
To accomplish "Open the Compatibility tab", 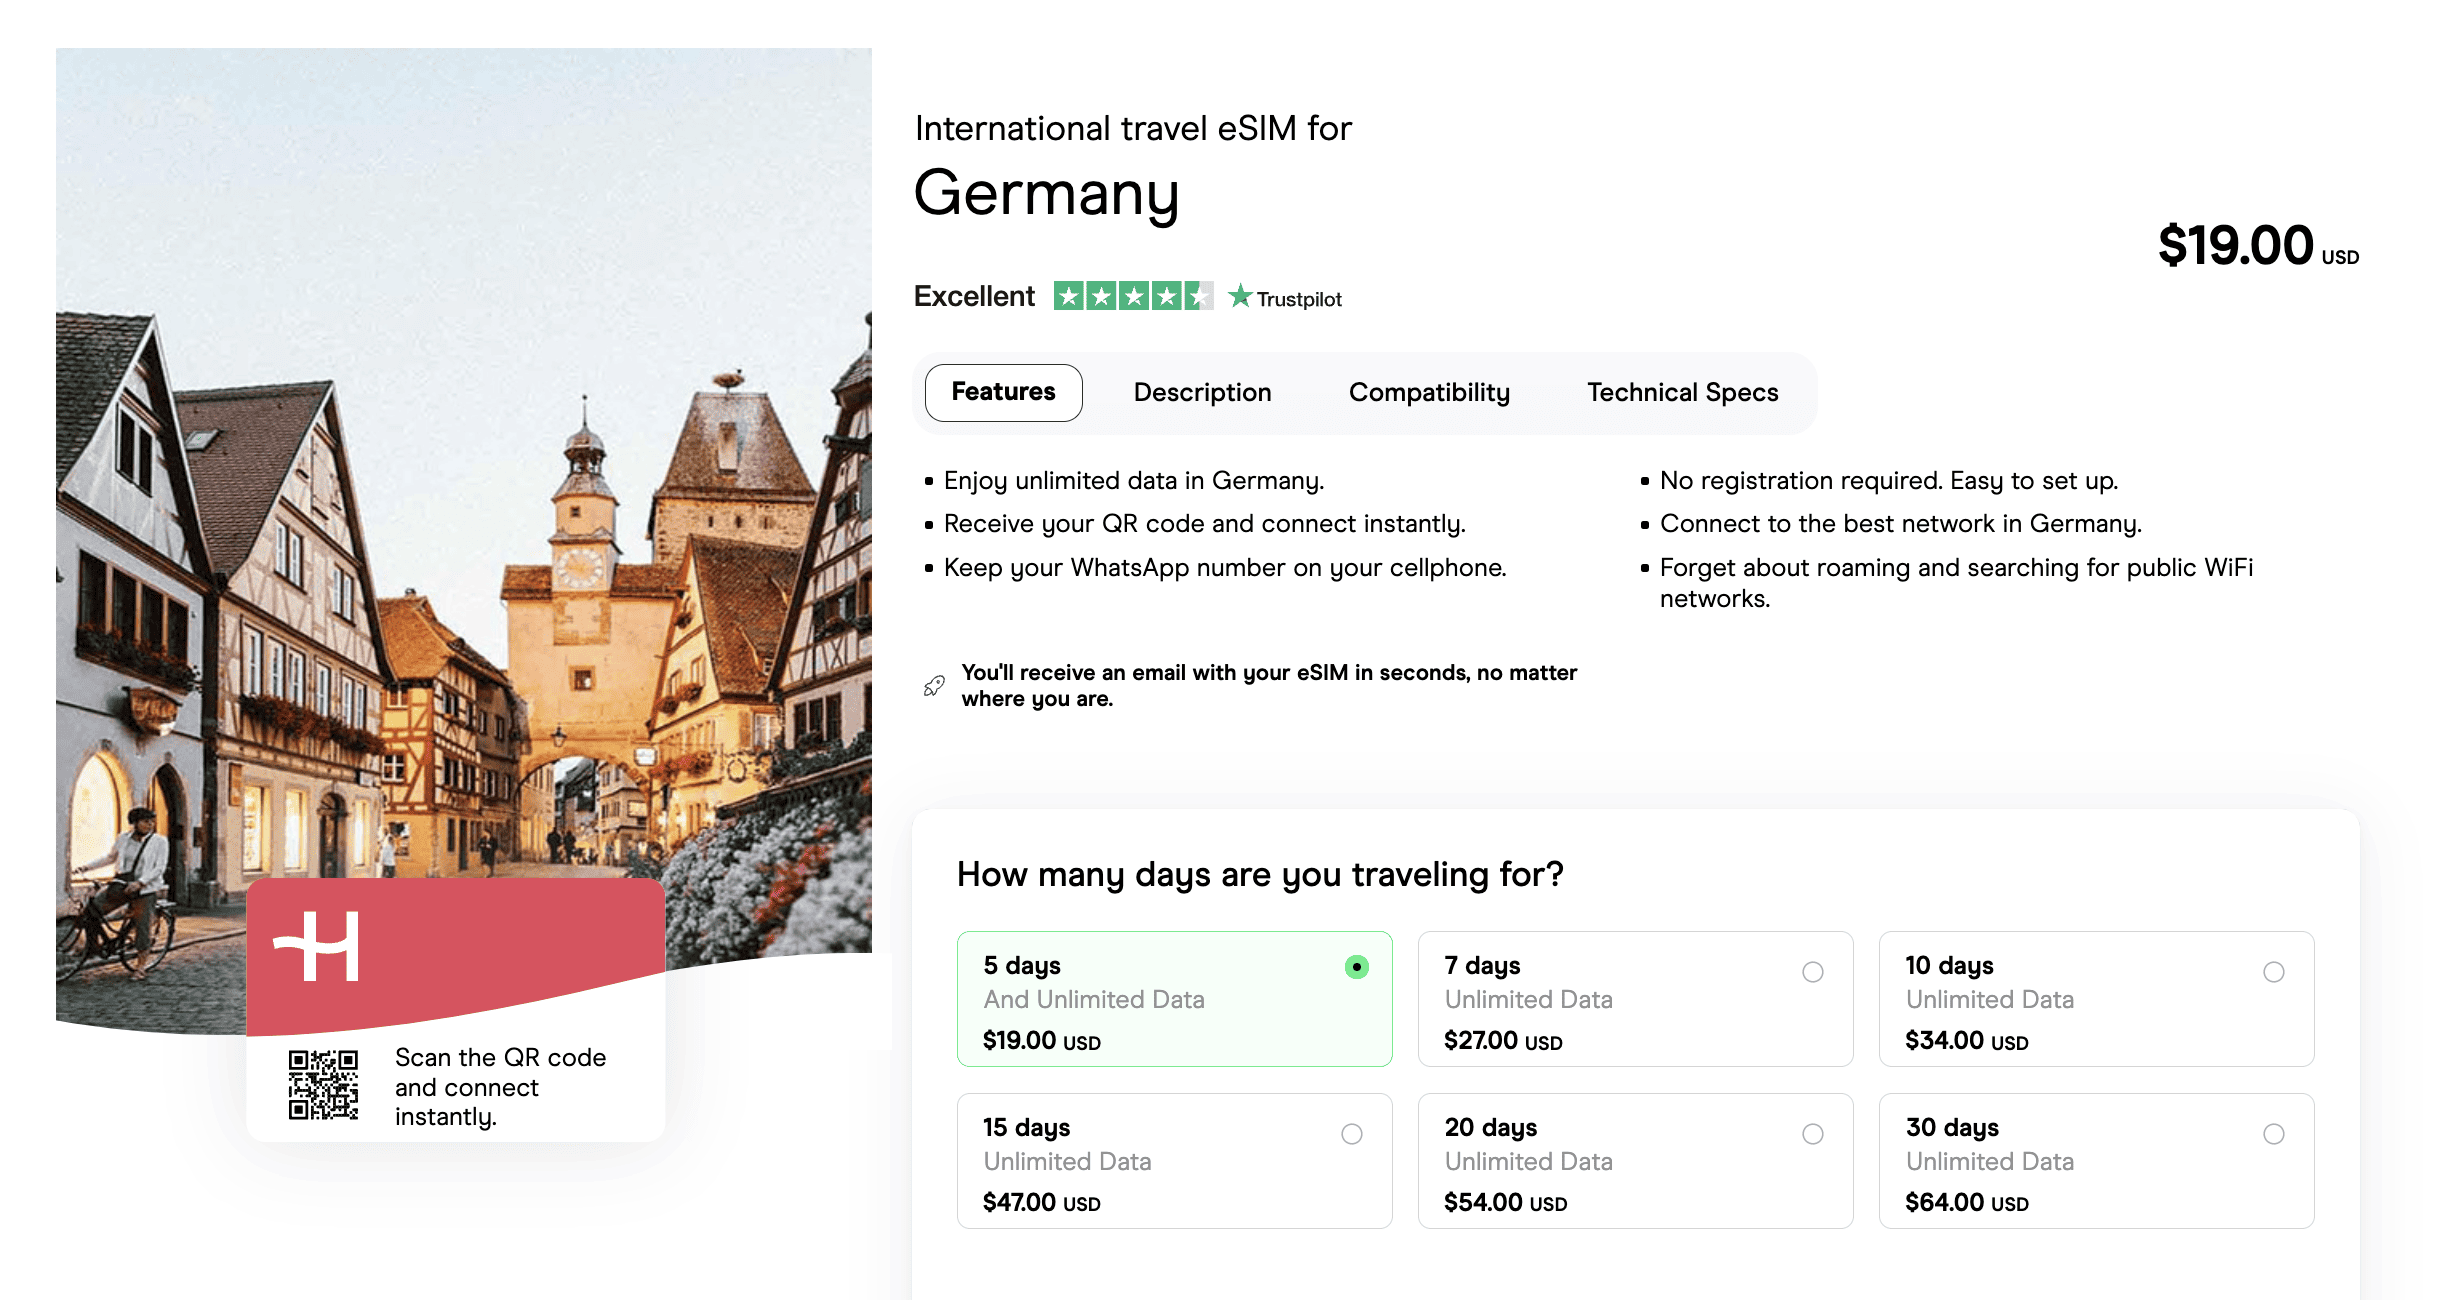I will [1429, 392].
